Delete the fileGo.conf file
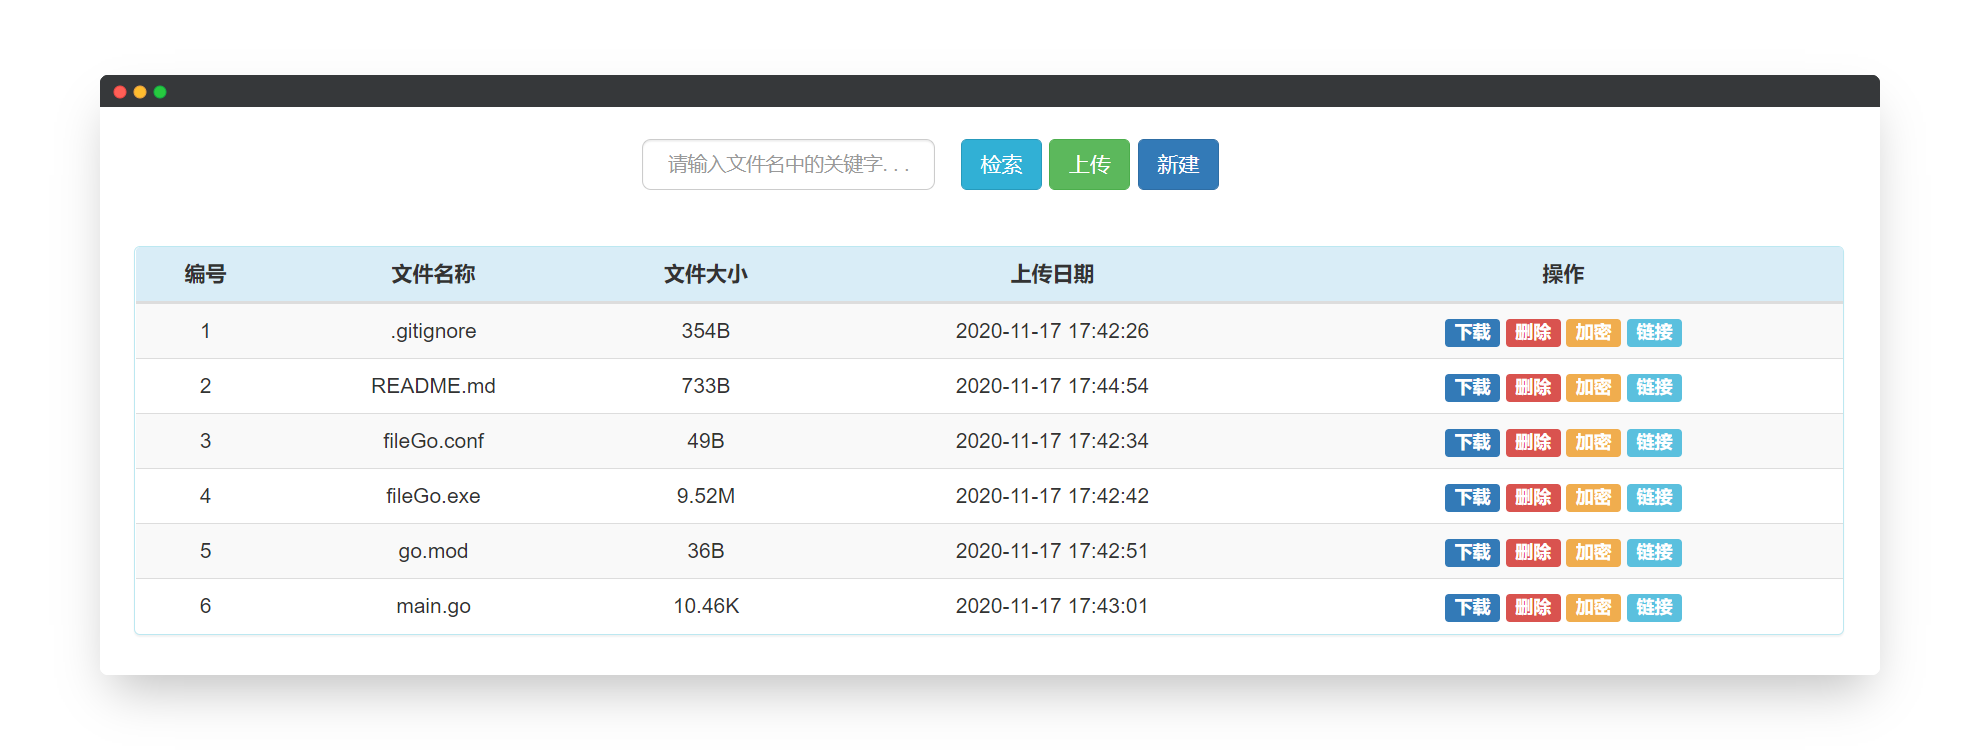 [x=1533, y=442]
